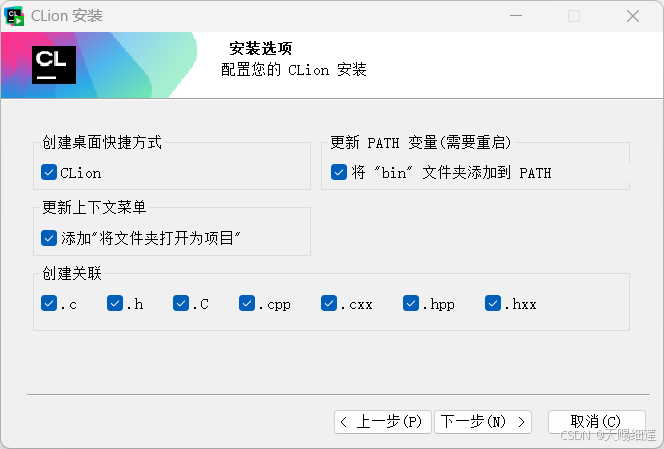This screenshot has width=664, height=449.
Task: Uncheck the CLion desktop shortcut checkbox
Action: [x=49, y=172]
